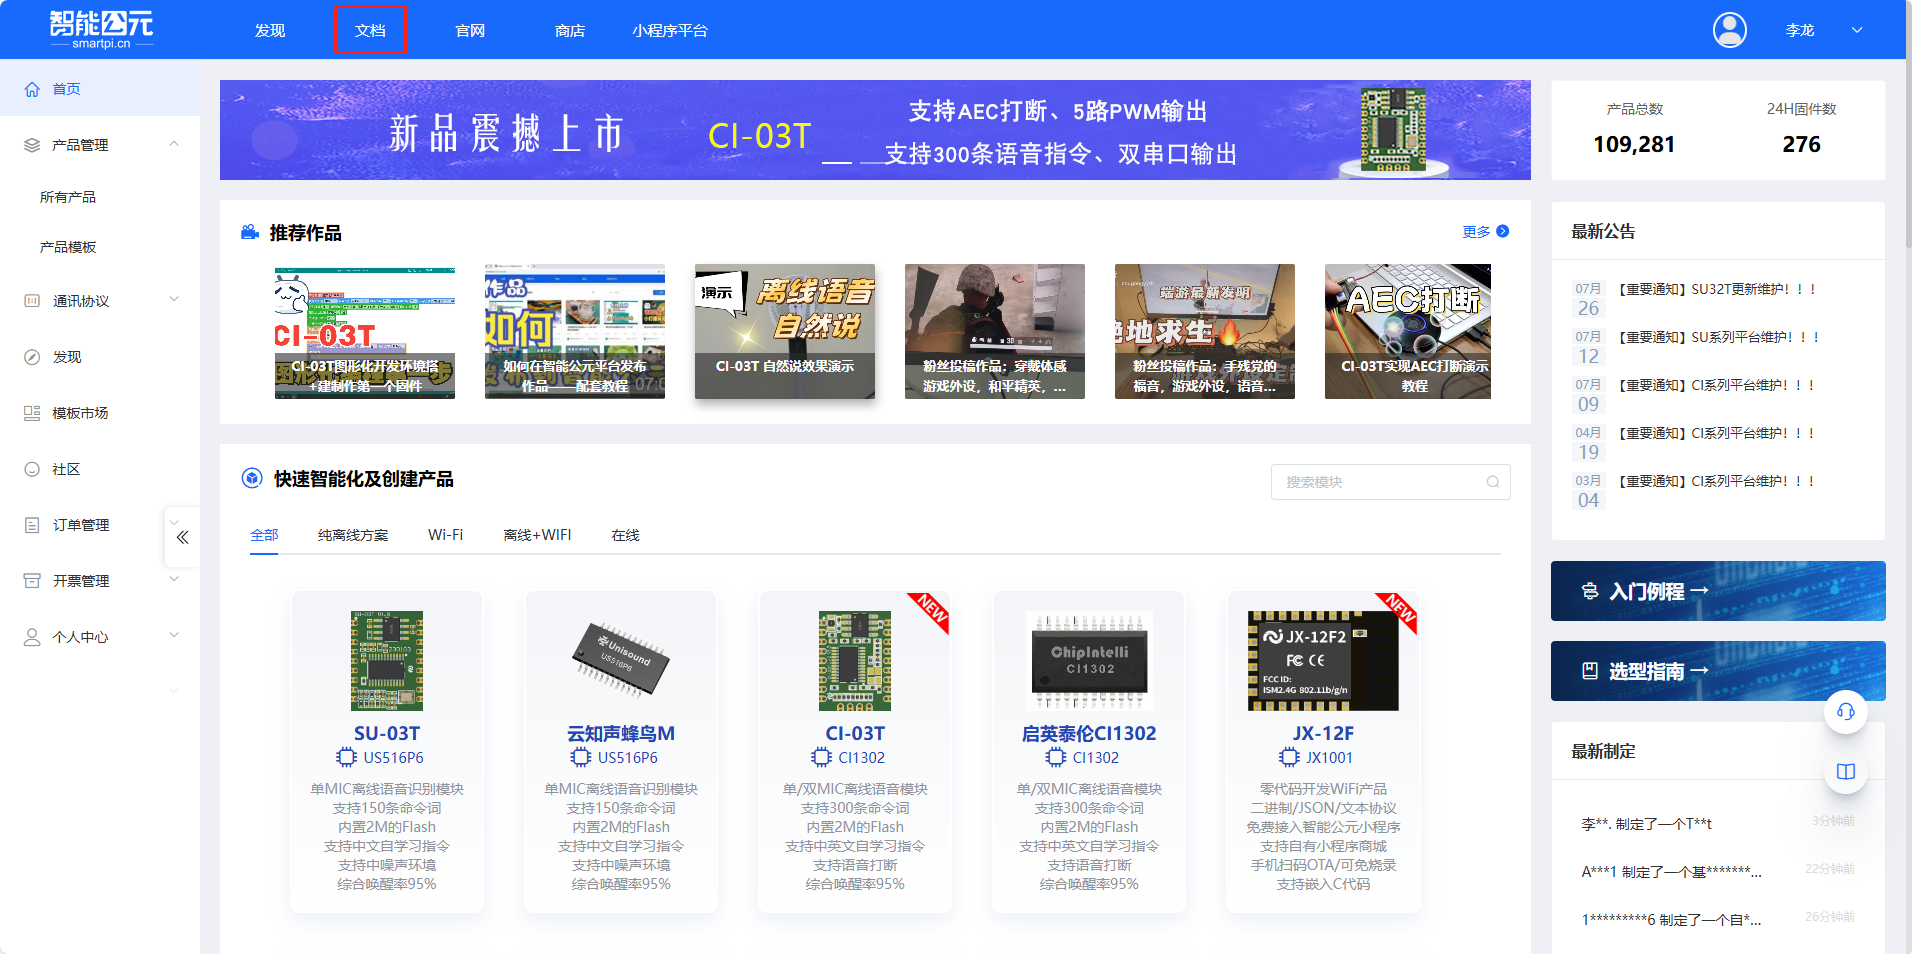Screen dimensions: 1912x954
Task: Collapse the 产品管理 section chevron
Action: pyautogui.click(x=174, y=143)
